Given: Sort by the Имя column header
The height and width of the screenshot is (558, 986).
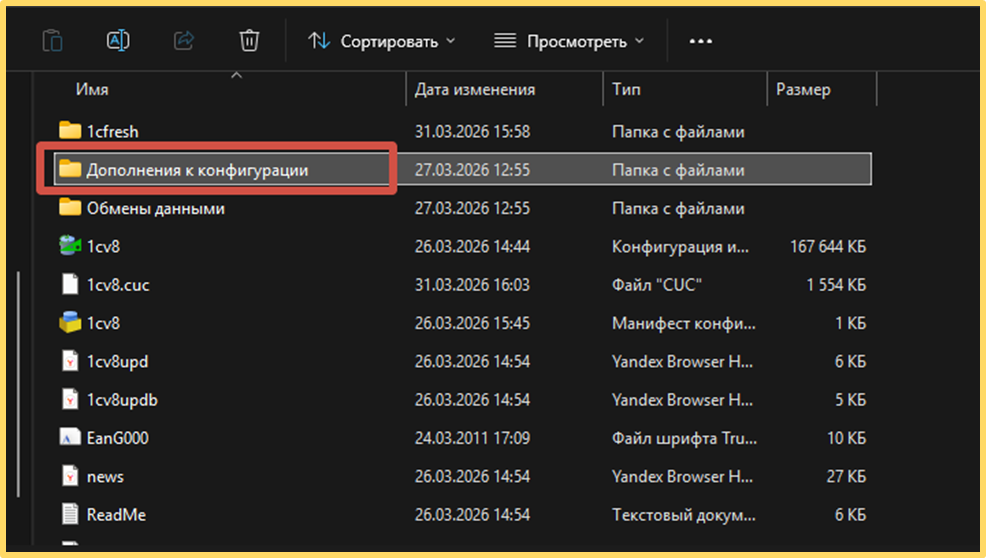Looking at the screenshot, I should 92,89.
